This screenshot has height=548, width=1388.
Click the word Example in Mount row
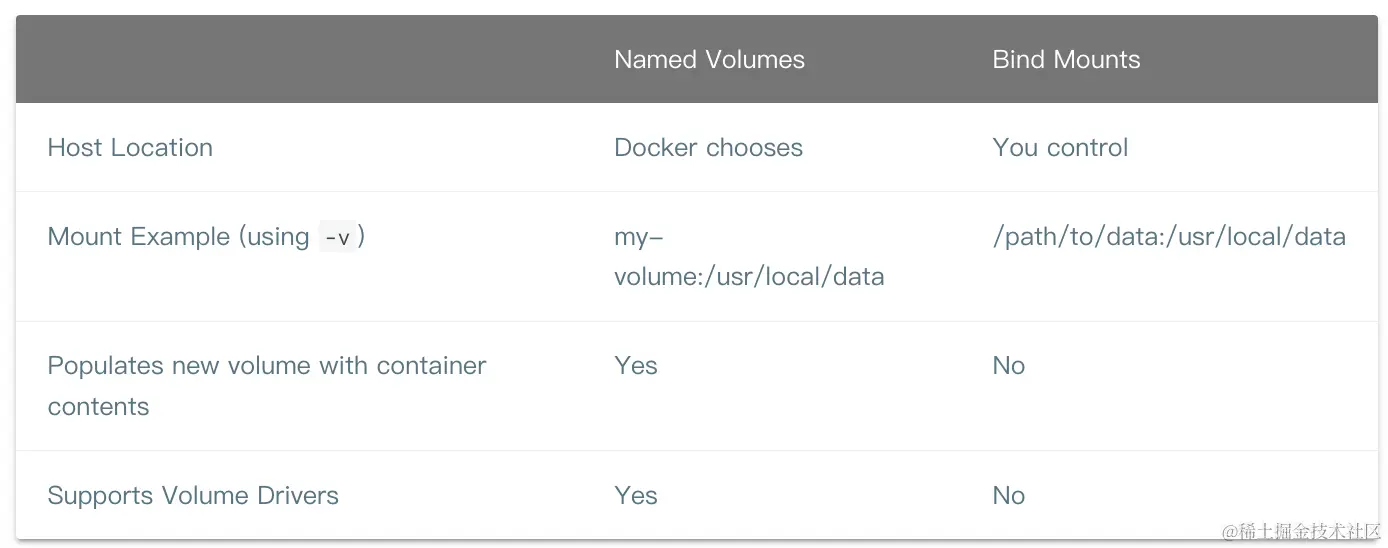[183, 237]
